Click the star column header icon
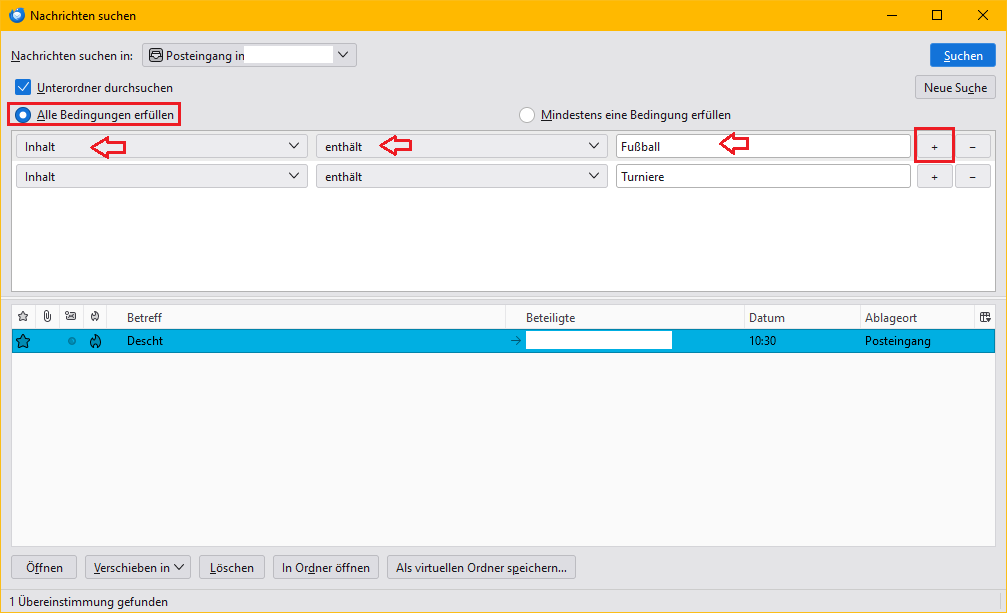Screen dimensions: 1007x613 23,317
